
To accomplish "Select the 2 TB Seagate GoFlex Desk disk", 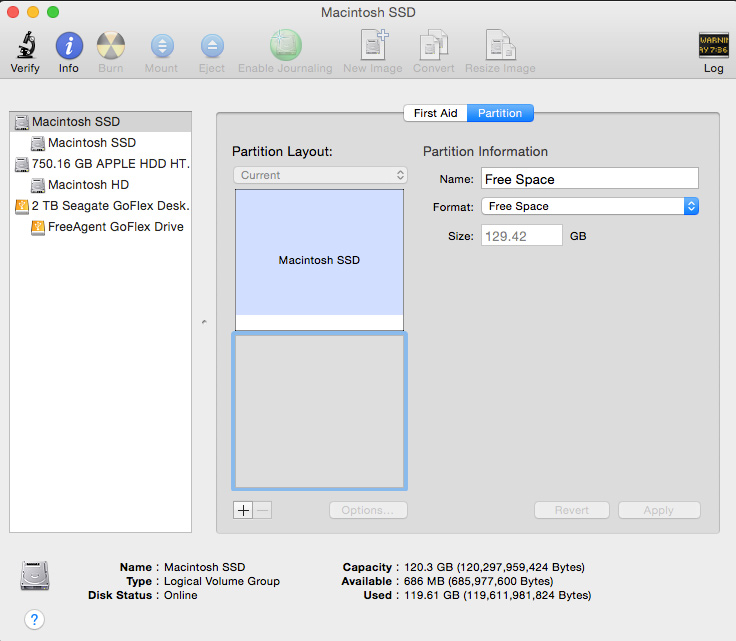I will pyautogui.click(x=100, y=206).
